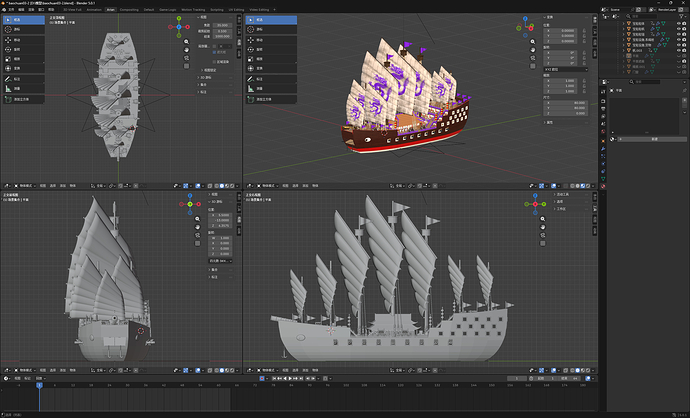The image size is (690, 418).
Task: Uncheck the checked box in top-left View sidebar panel
Action: pyautogui.click(x=214, y=52)
